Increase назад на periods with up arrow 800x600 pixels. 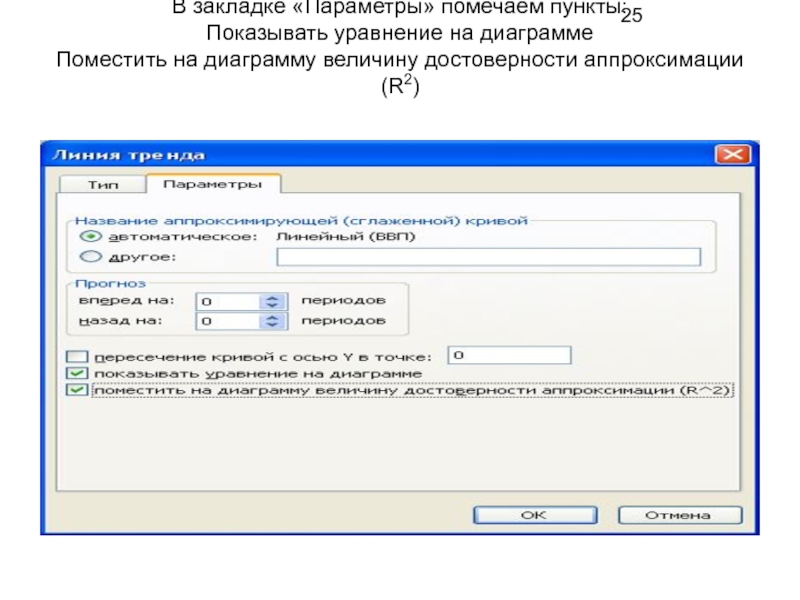click(271, 317)
